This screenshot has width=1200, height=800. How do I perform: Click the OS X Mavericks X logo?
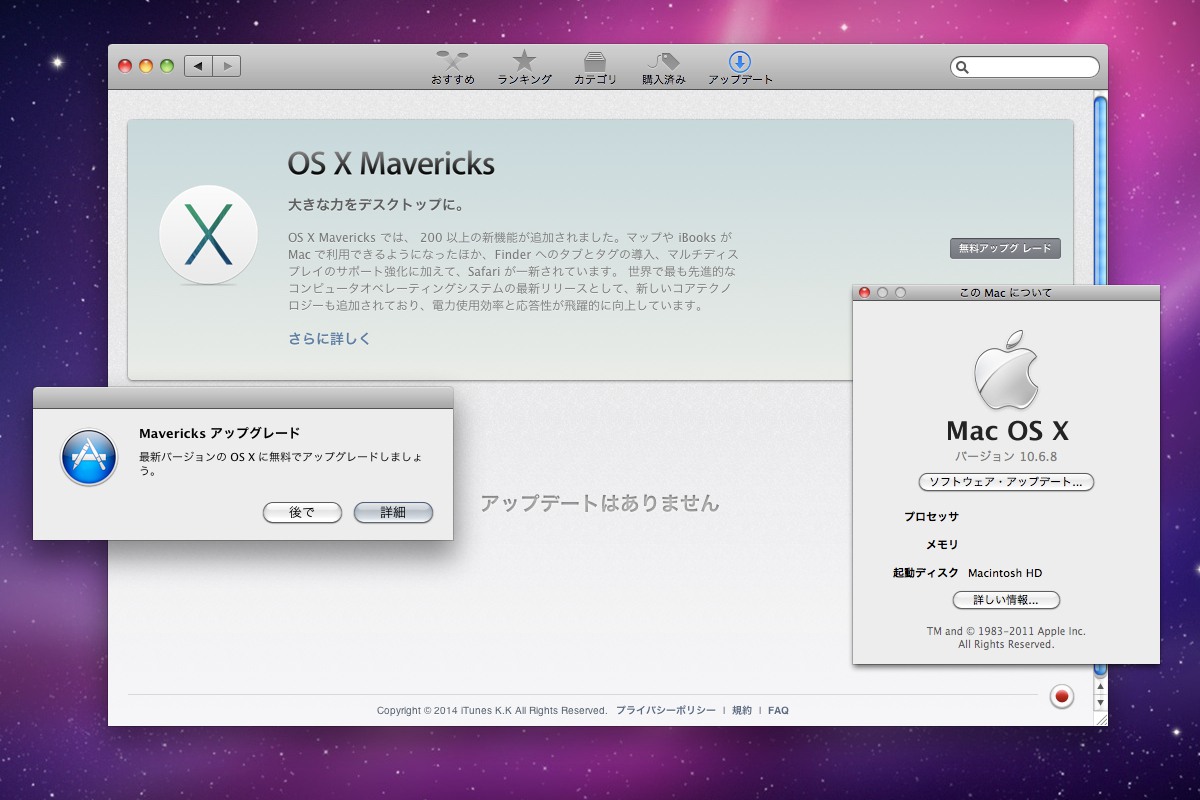point(209,235)
